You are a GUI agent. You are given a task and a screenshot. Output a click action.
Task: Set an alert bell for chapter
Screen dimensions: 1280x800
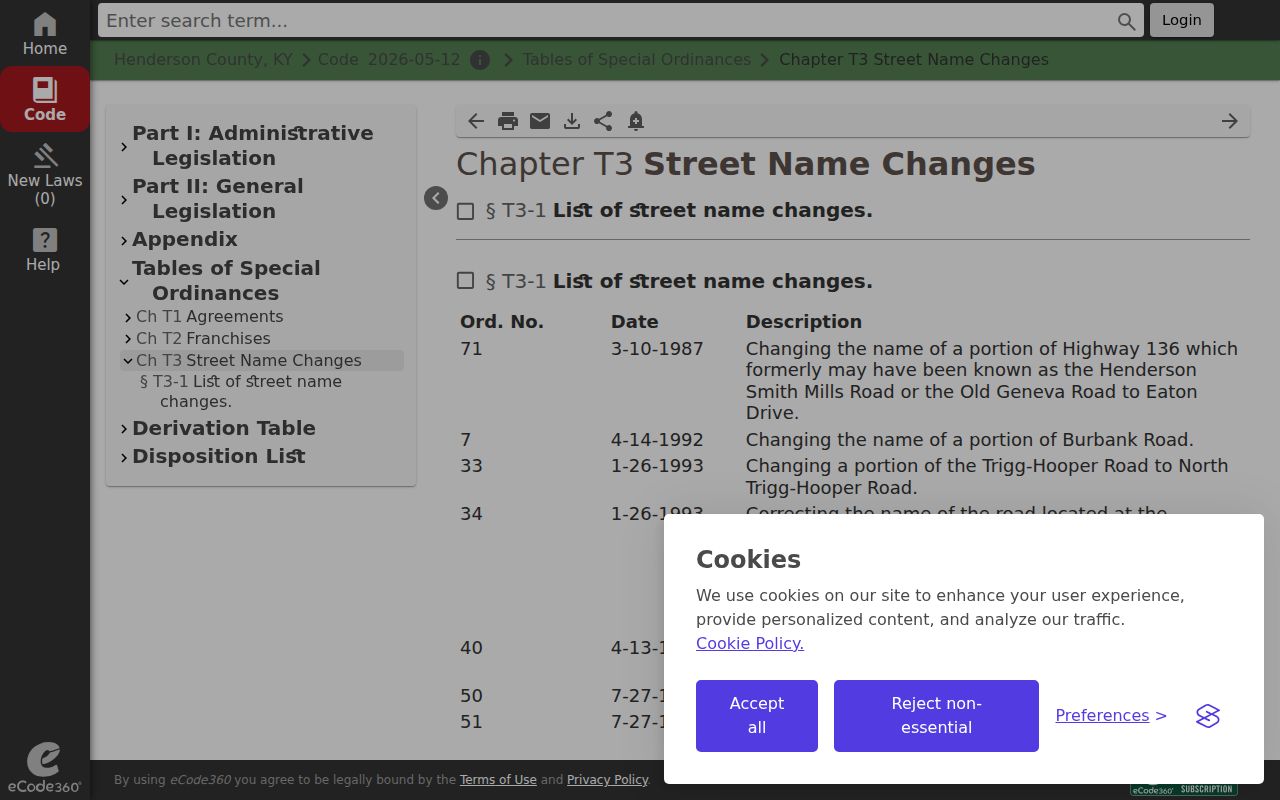[x=636, y=121]
